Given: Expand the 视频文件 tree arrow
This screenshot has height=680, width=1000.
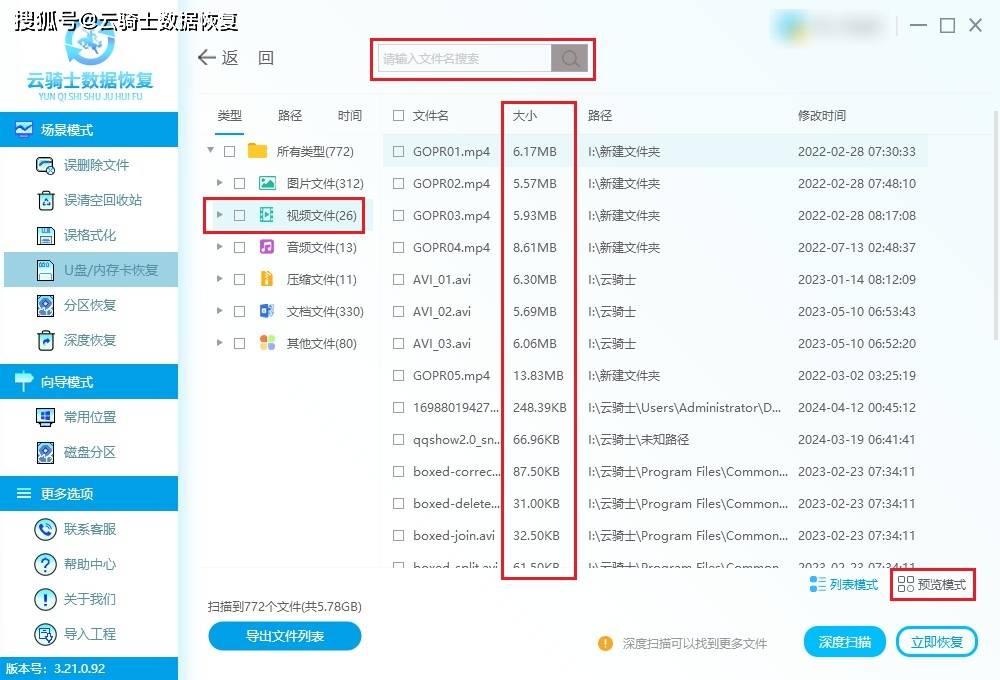Looking at the screenshot, I should coord(219,215).
